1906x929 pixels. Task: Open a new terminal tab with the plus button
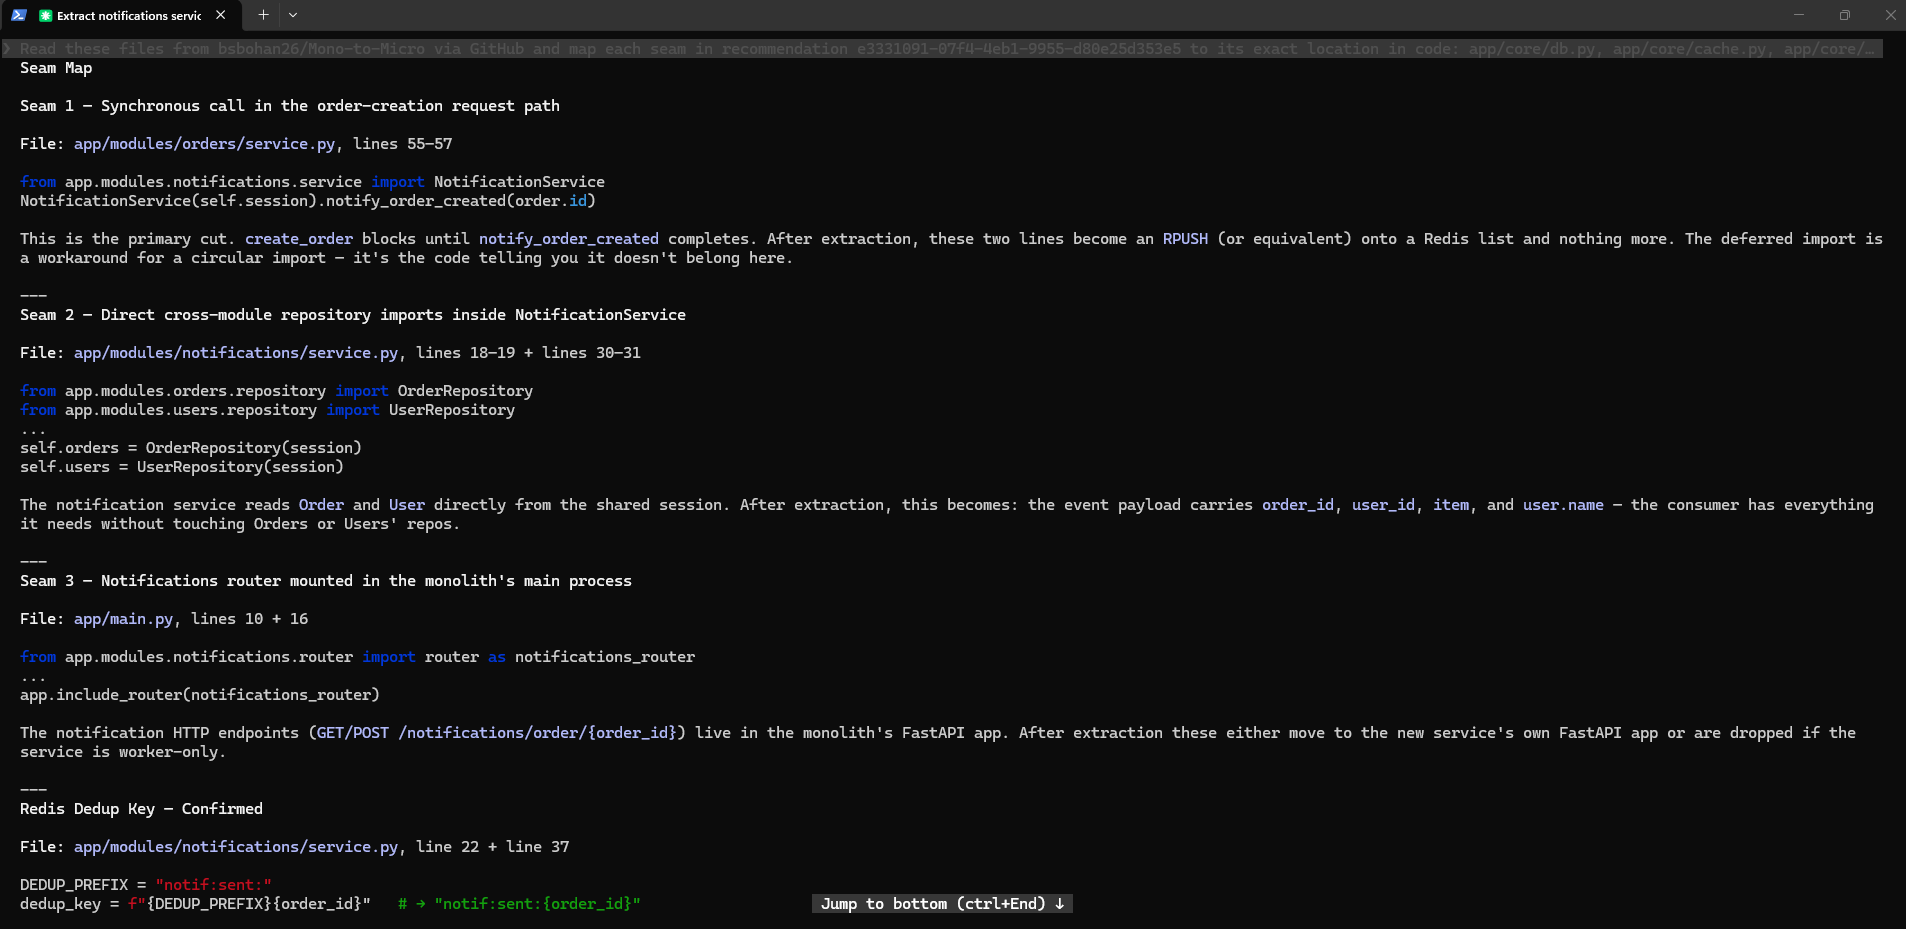(263, 15)
